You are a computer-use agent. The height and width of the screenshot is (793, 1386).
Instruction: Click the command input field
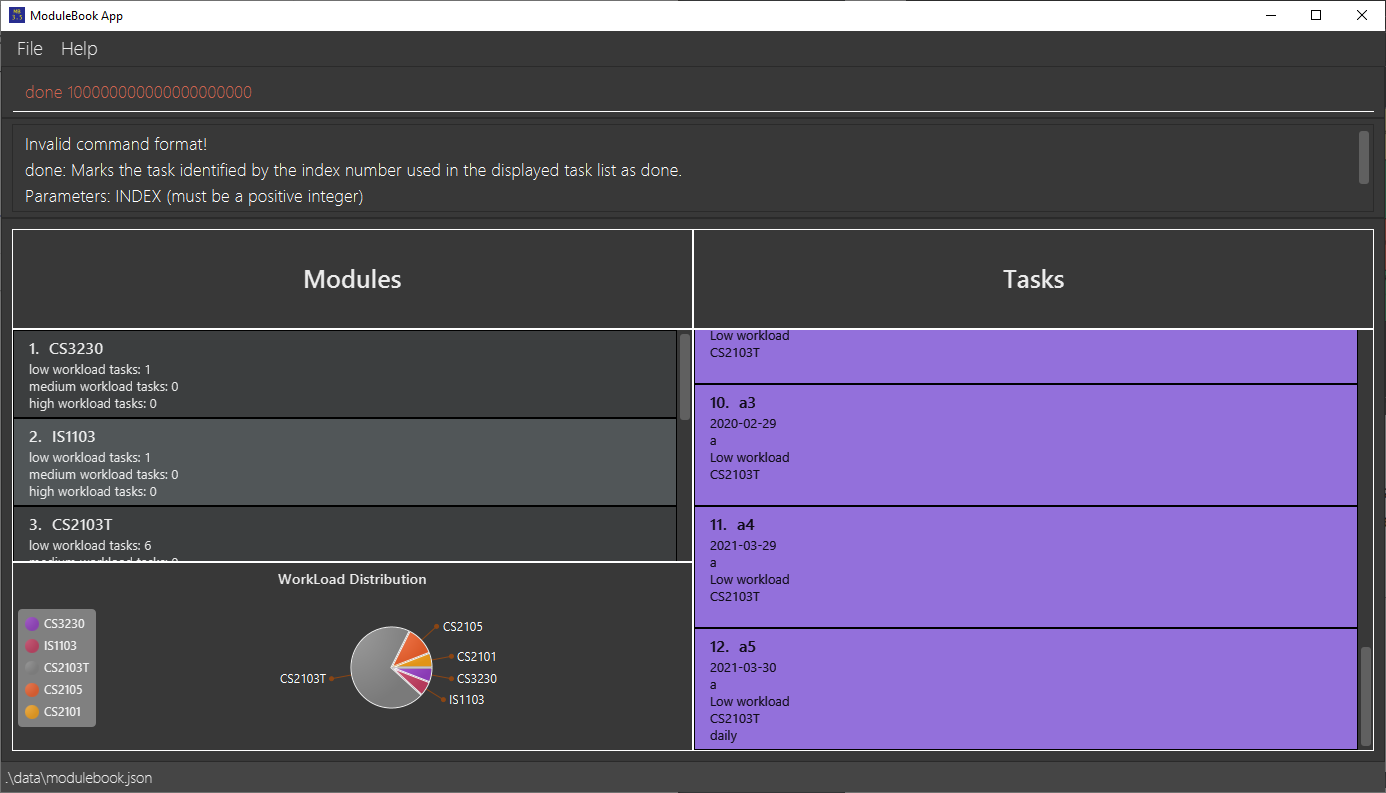tap(693, 92)
